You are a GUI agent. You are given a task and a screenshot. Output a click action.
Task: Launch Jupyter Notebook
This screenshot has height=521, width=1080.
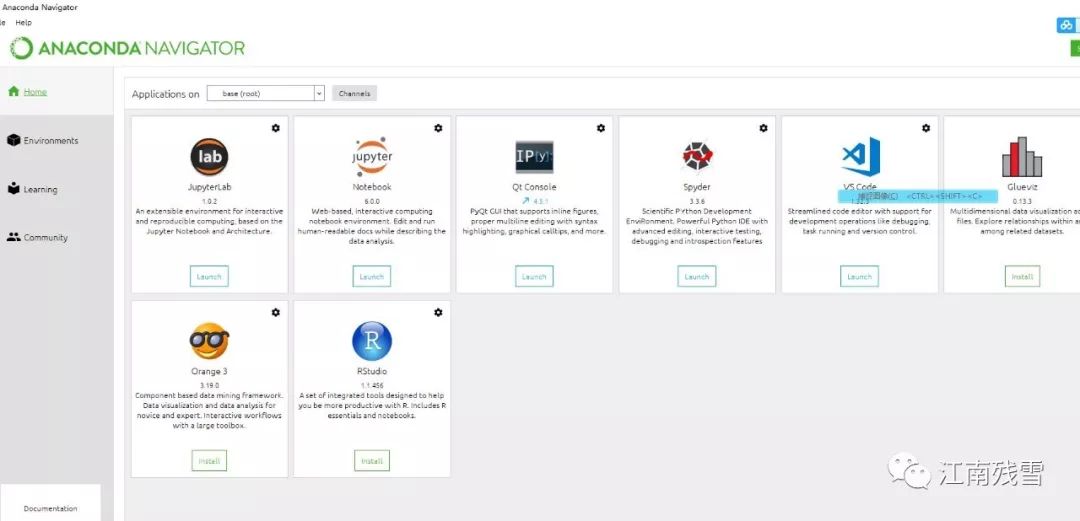pyautogui.click(x=372, y=276)
